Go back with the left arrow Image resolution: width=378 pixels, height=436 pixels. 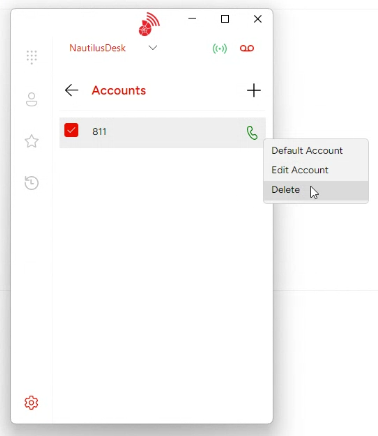tap(71, 90)
